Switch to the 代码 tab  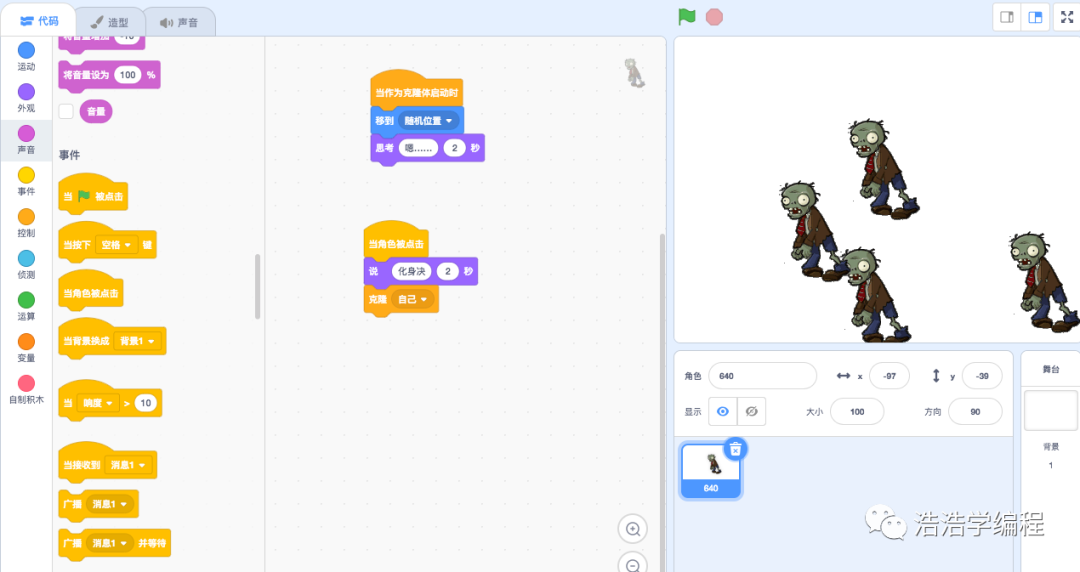point(39,21)
